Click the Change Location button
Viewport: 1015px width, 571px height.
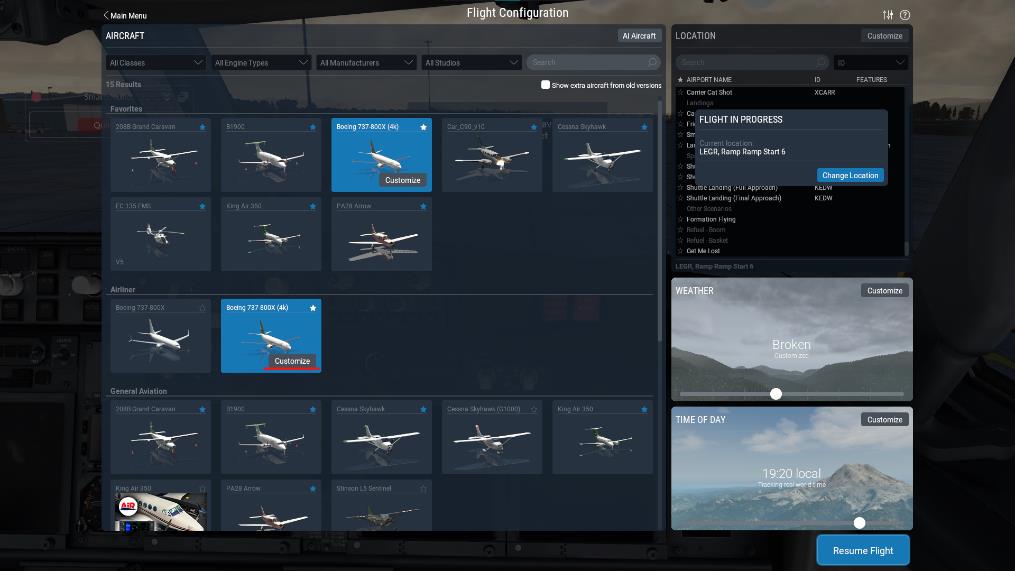pyautogui.click(x=850, y=175)
